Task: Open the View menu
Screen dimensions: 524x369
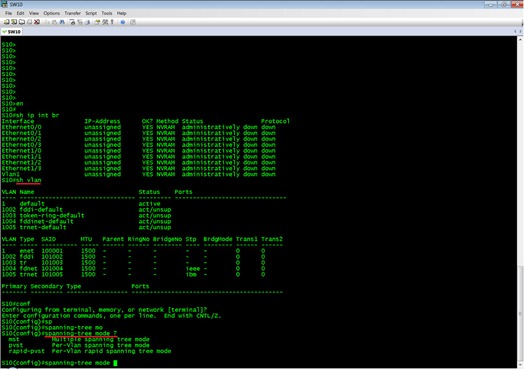Action: pyautogui.click(x=34, y=13)
